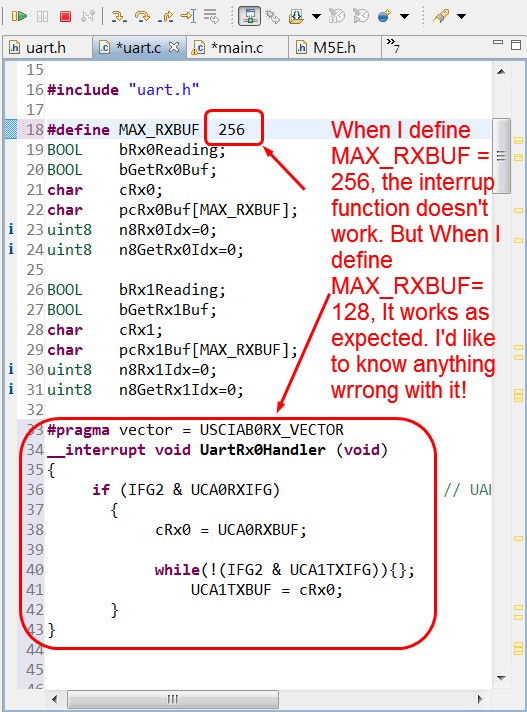Step Into the next function call
The image size is (527, 712).
(119, 17)
